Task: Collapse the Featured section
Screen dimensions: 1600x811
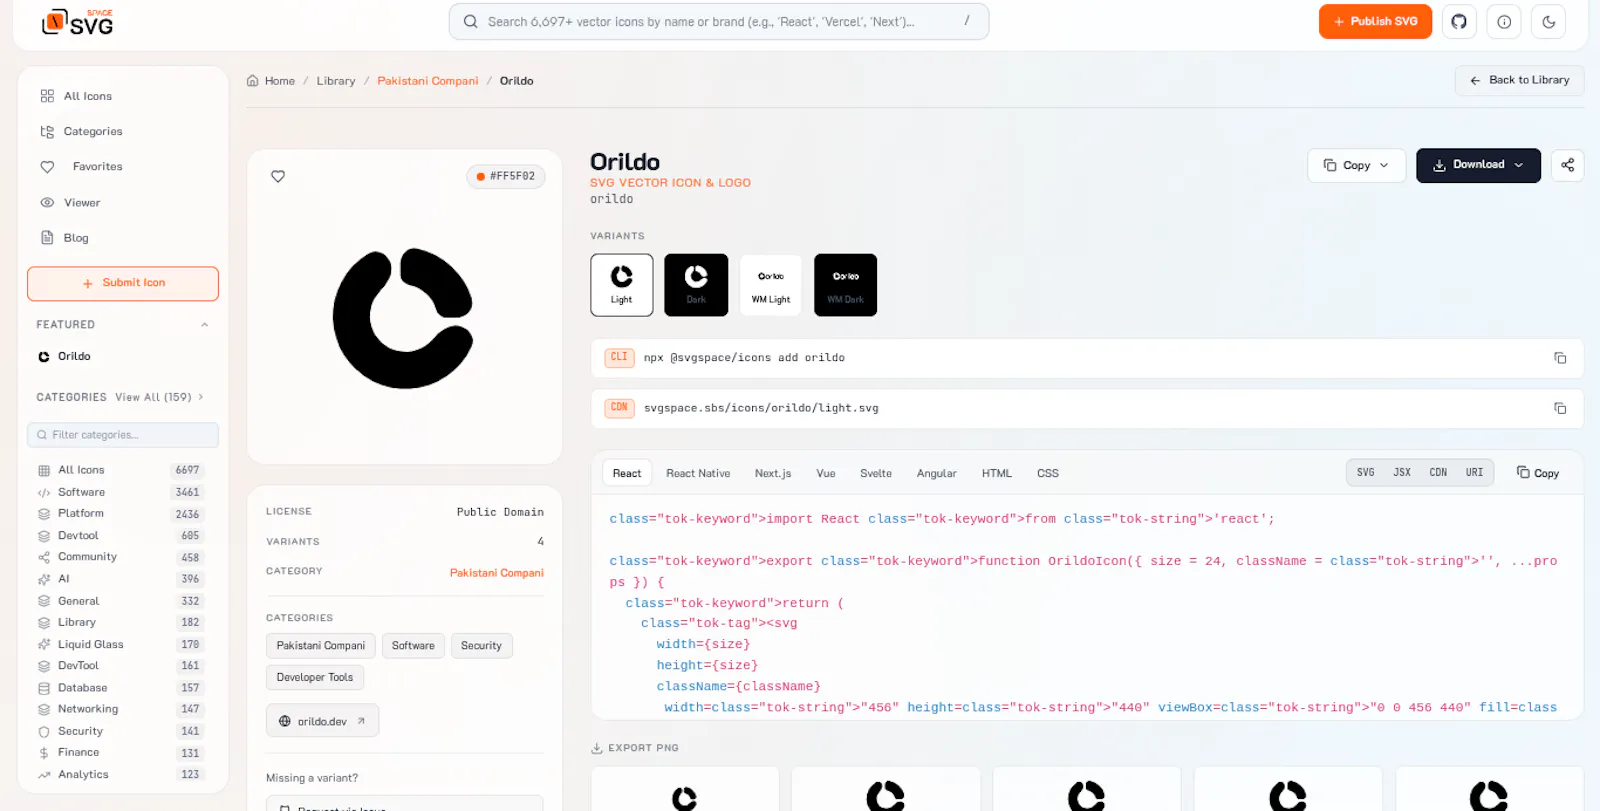Action: click(x=204, y=325)
